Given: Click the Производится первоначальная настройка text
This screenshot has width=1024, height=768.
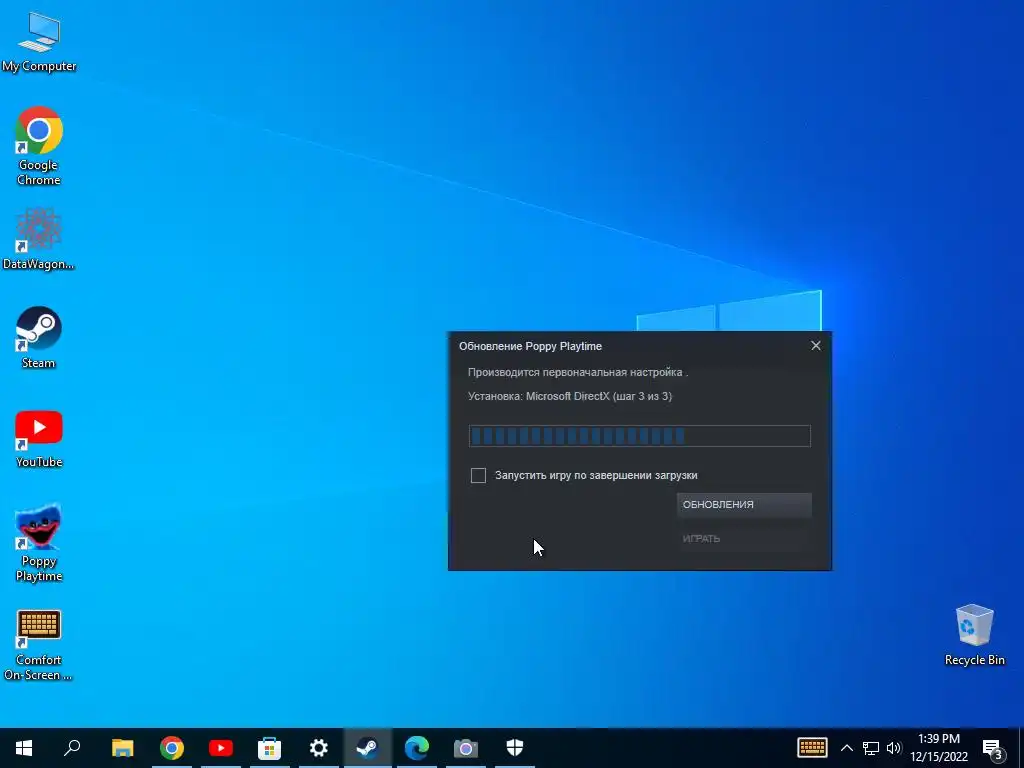Looking at the screenshot, I should click(x=577, y=372).
